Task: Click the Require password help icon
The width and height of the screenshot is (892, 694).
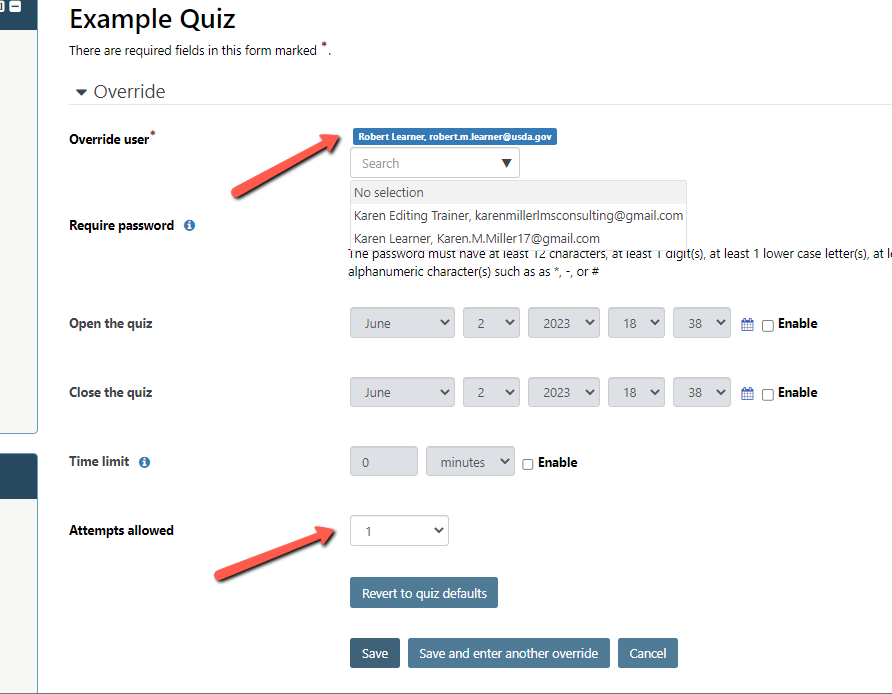Action: (189, 226)
